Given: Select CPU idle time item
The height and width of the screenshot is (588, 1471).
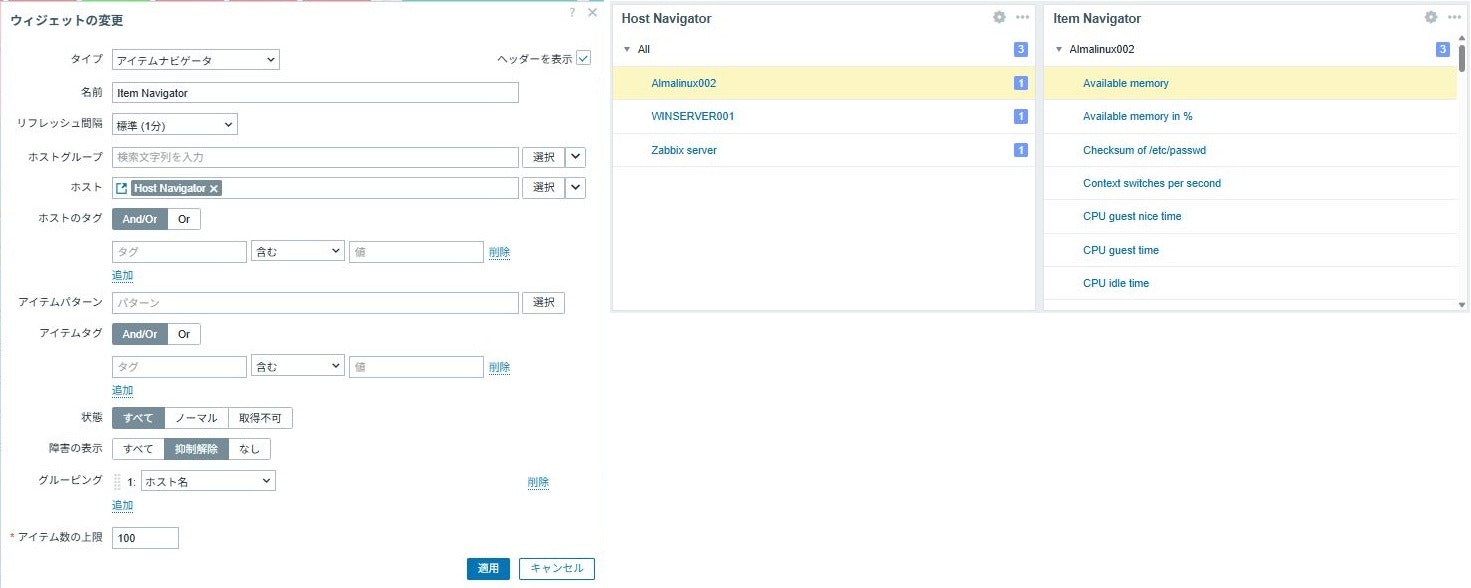Looking at the screenshot, I should pos(1115,283).
